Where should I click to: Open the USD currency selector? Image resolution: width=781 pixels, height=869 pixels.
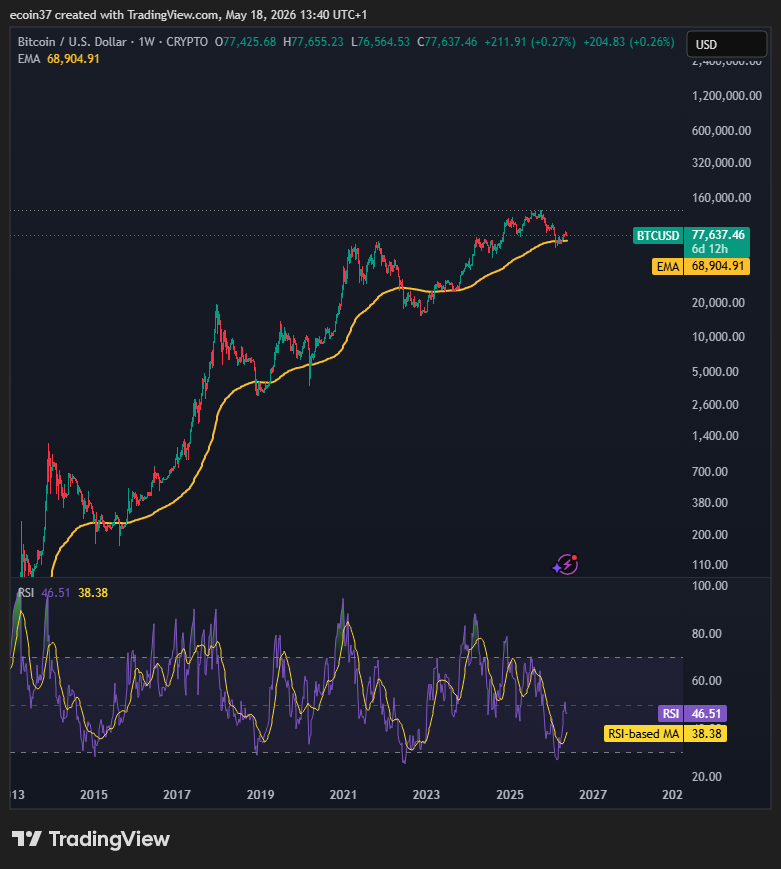pos(727,44)
